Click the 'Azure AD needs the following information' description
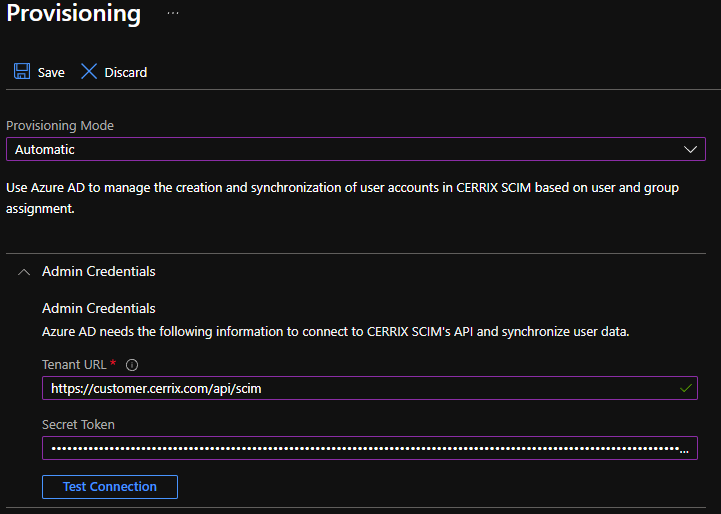 pos(336,331)
